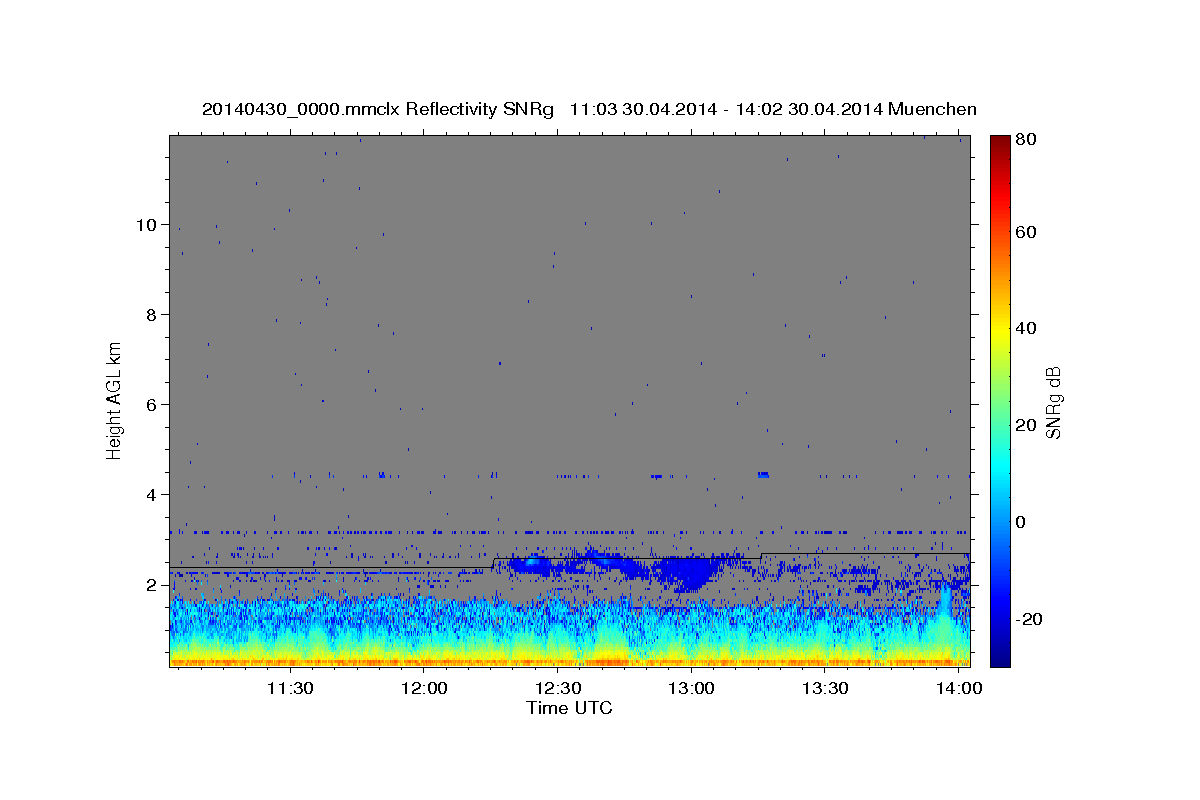Click the height tick label 4
This screenshot has height=800, width=1200.
[x=150, y=495]
